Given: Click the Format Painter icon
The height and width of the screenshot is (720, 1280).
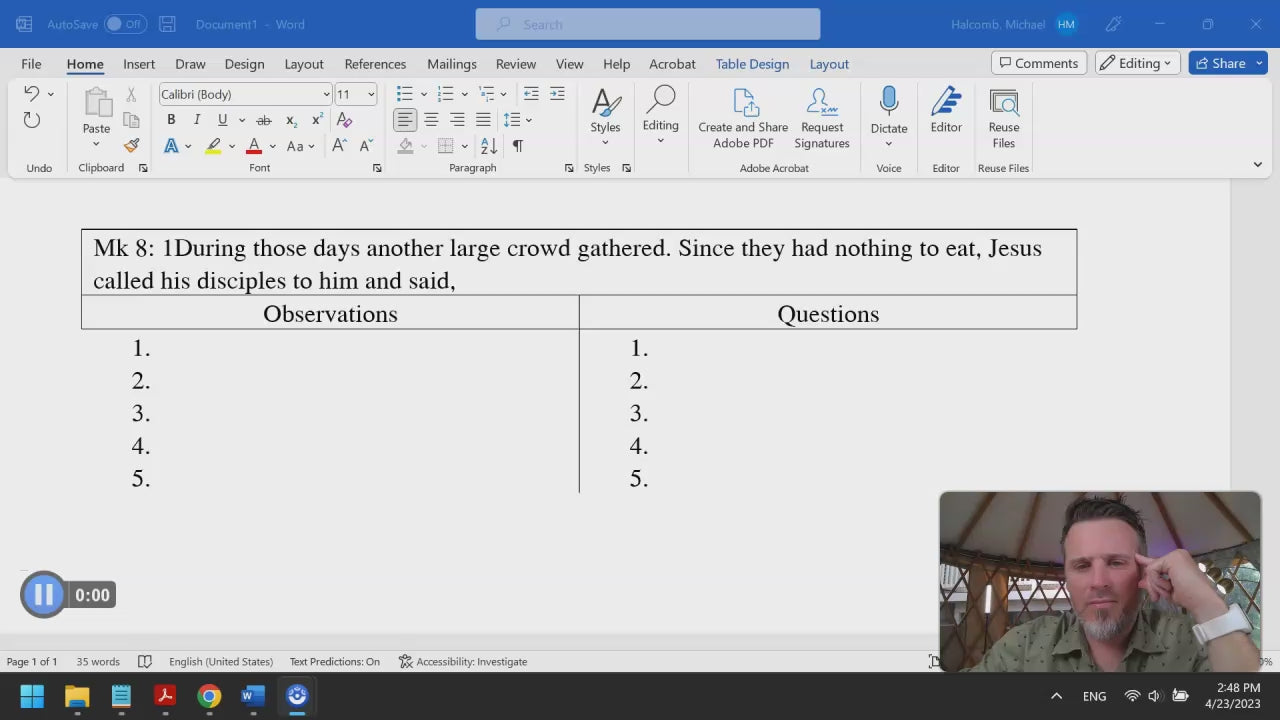Looking at the screenshot, I should pyautogui.click(x=131, y=146).
